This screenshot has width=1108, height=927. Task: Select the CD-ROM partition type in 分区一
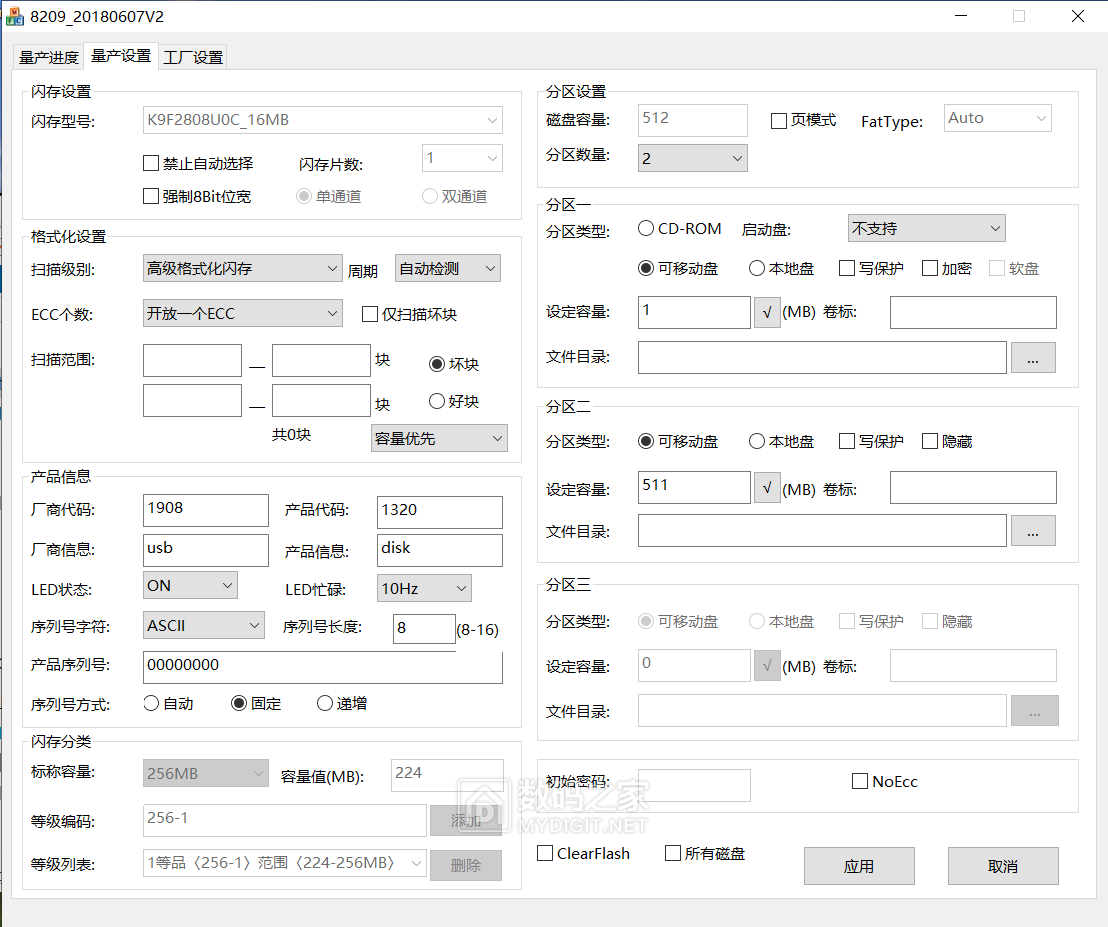click(646, 228)
